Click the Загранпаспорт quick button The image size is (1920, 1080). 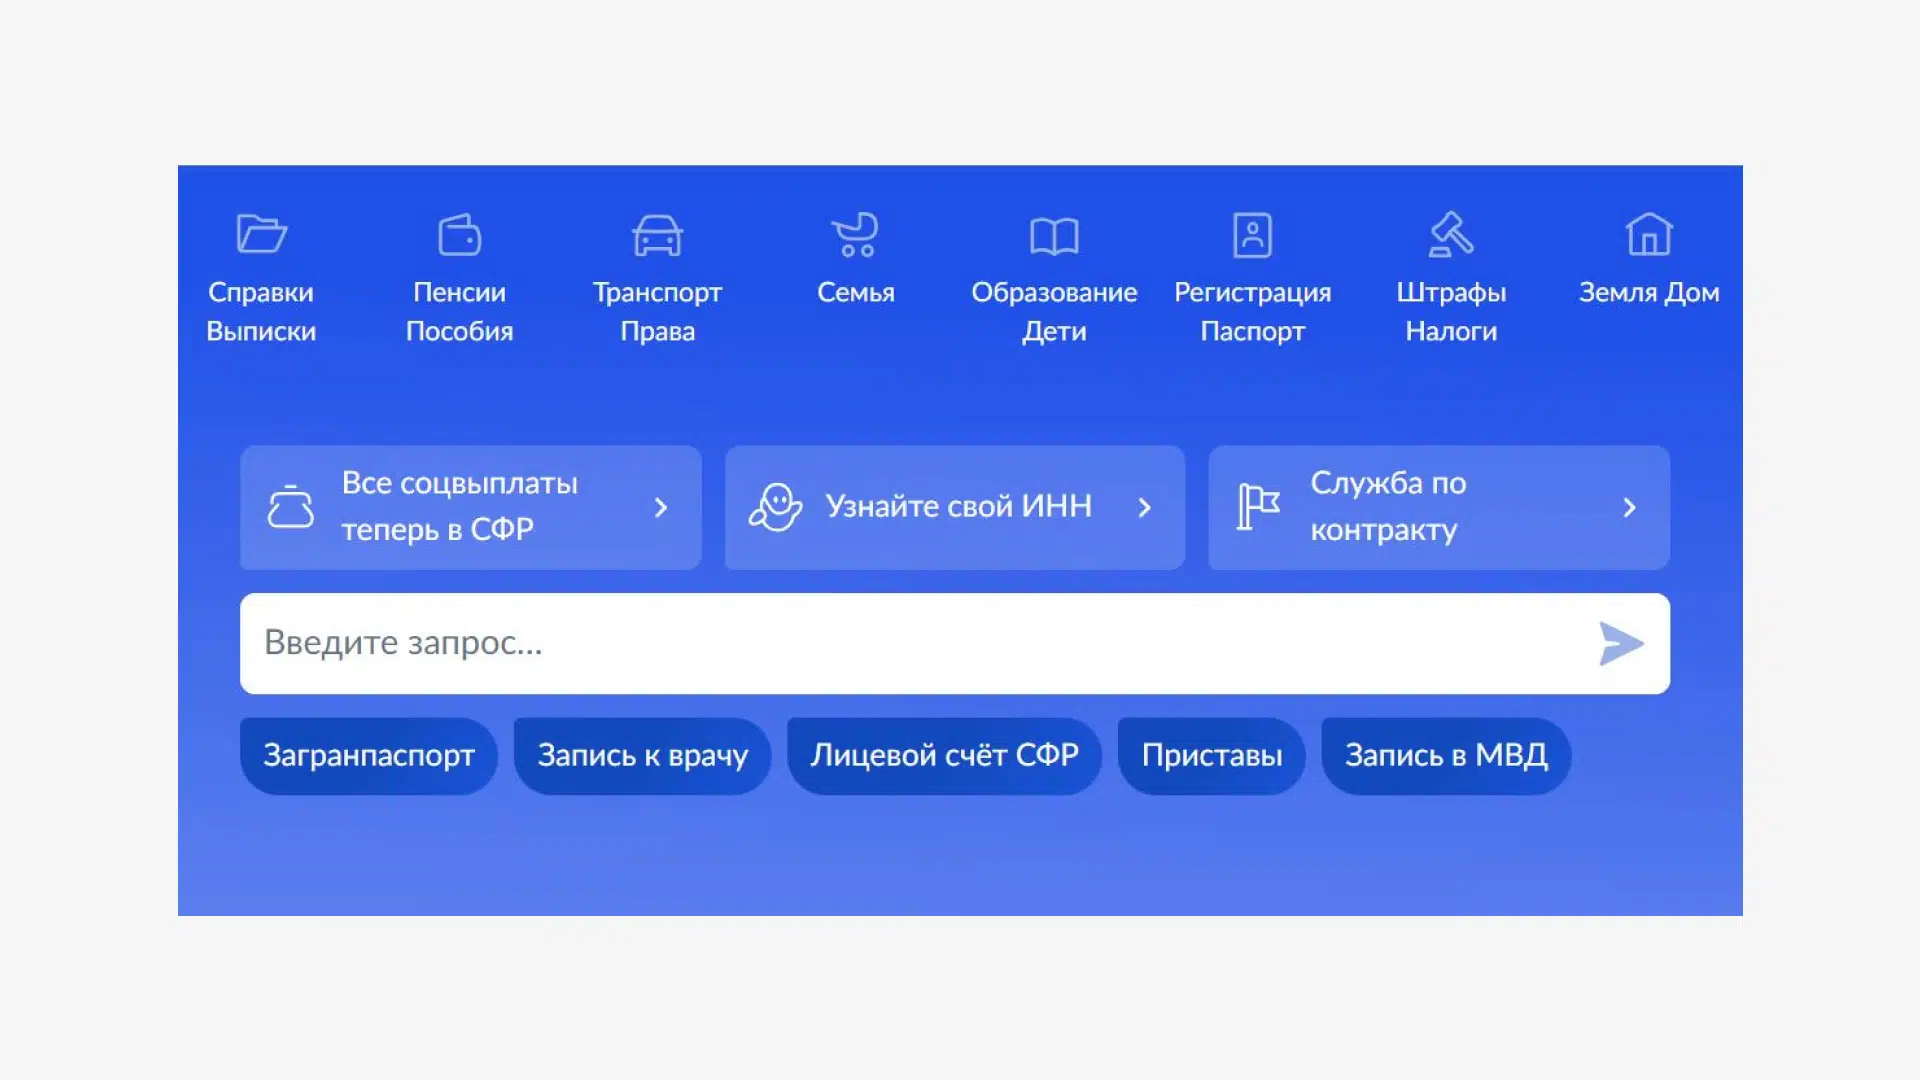[x=369, y=756]
